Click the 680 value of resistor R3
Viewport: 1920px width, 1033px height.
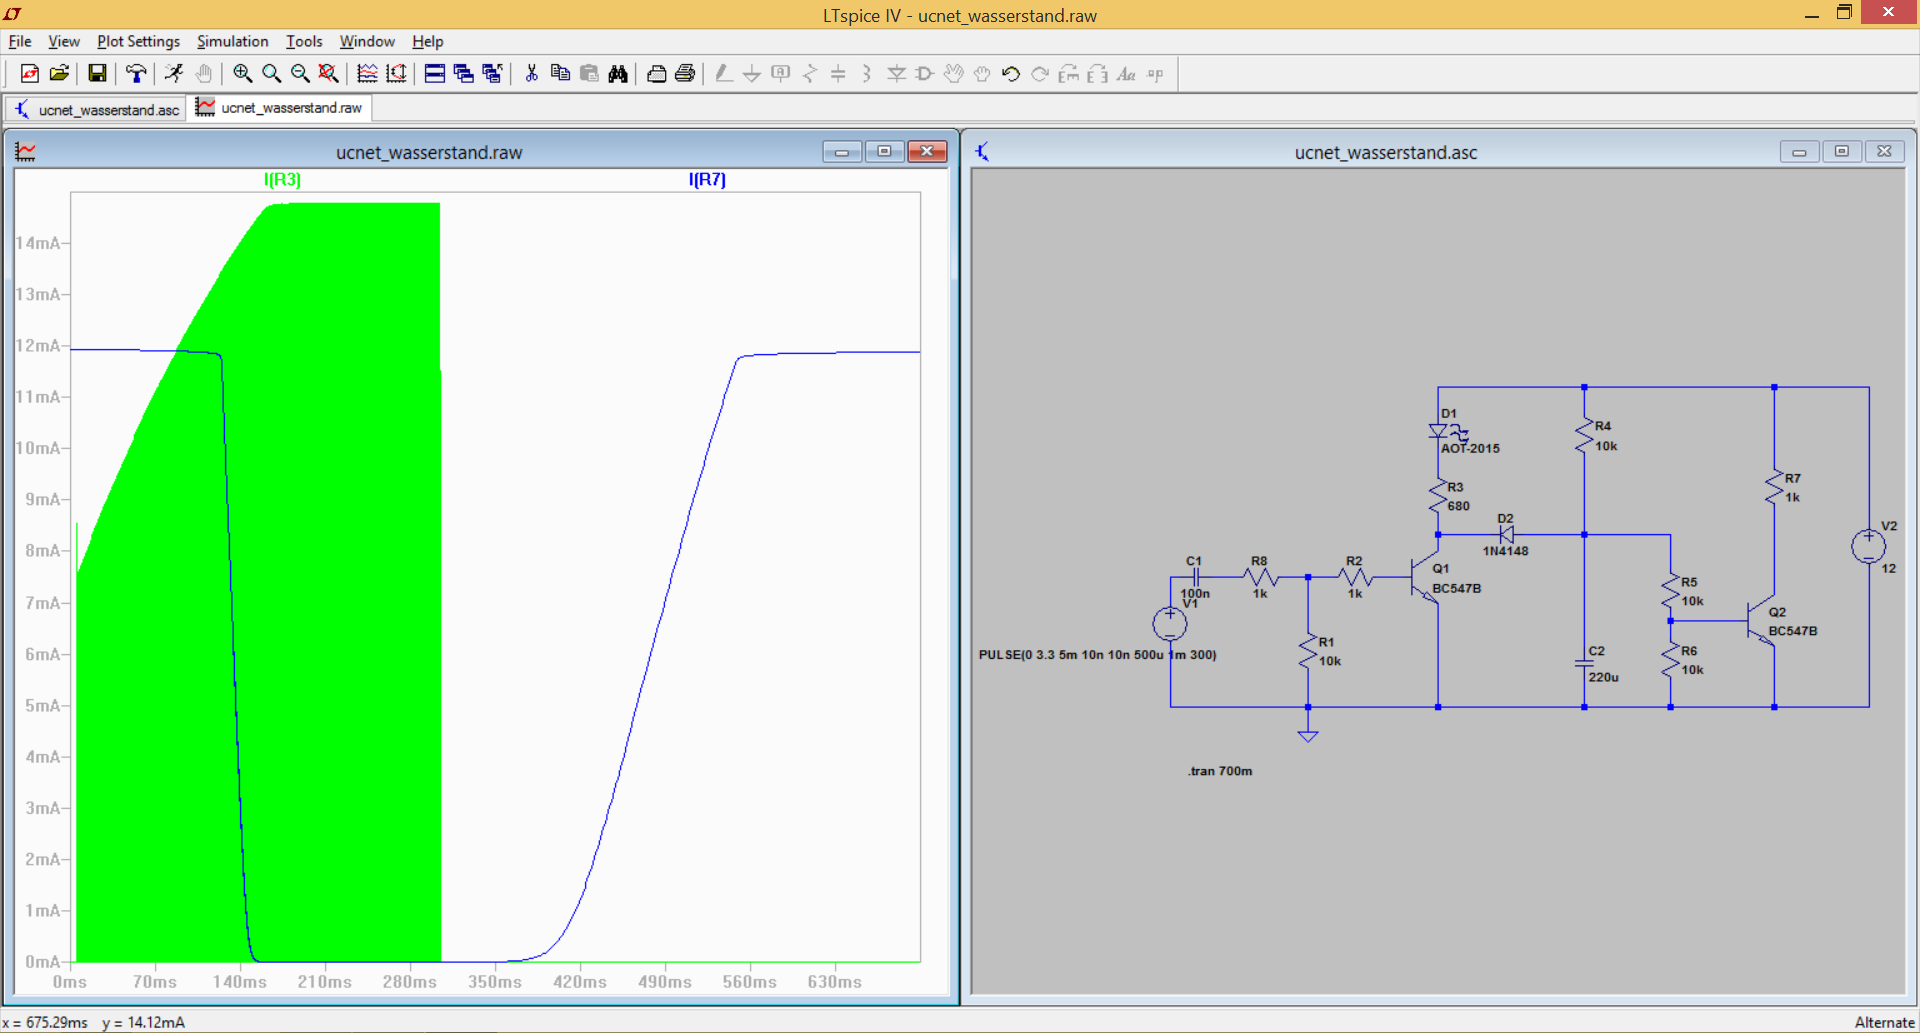[1458, 506]
